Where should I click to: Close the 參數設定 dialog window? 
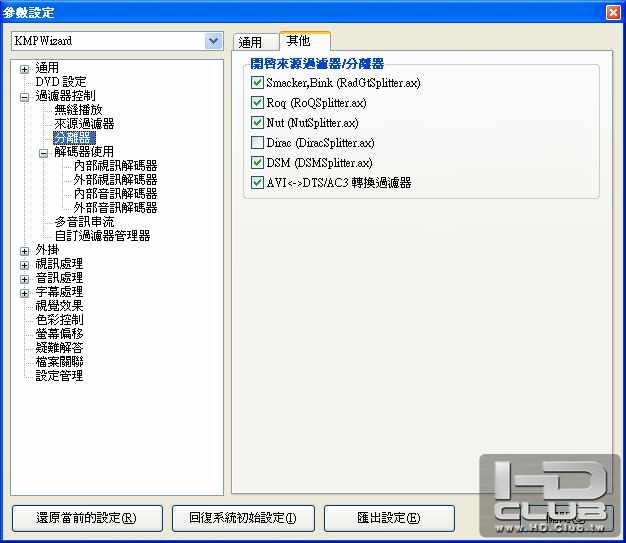(613, 12)
